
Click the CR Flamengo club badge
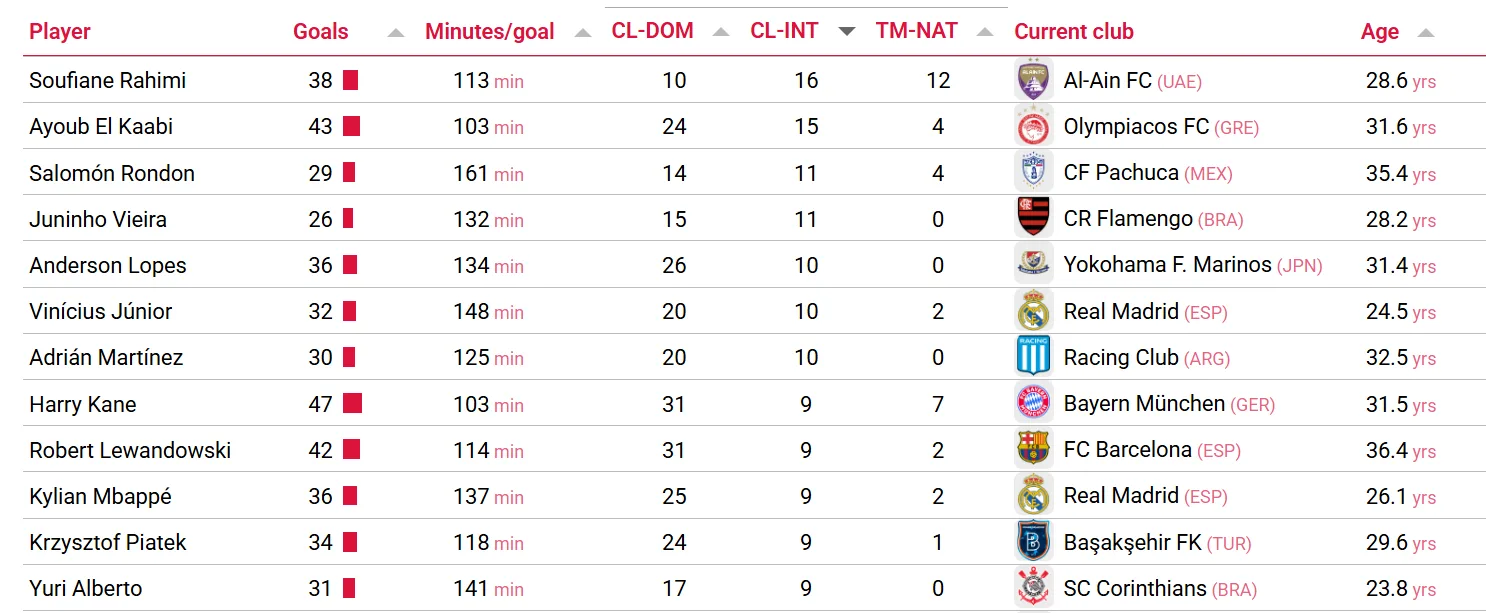coord(1033,219)
